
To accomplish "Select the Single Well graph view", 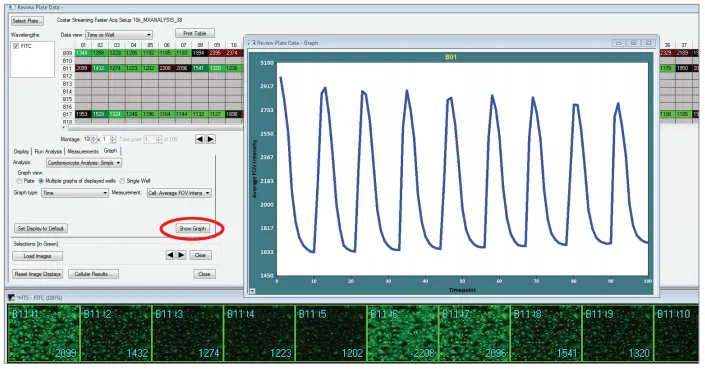I will [x=122, y=181].
